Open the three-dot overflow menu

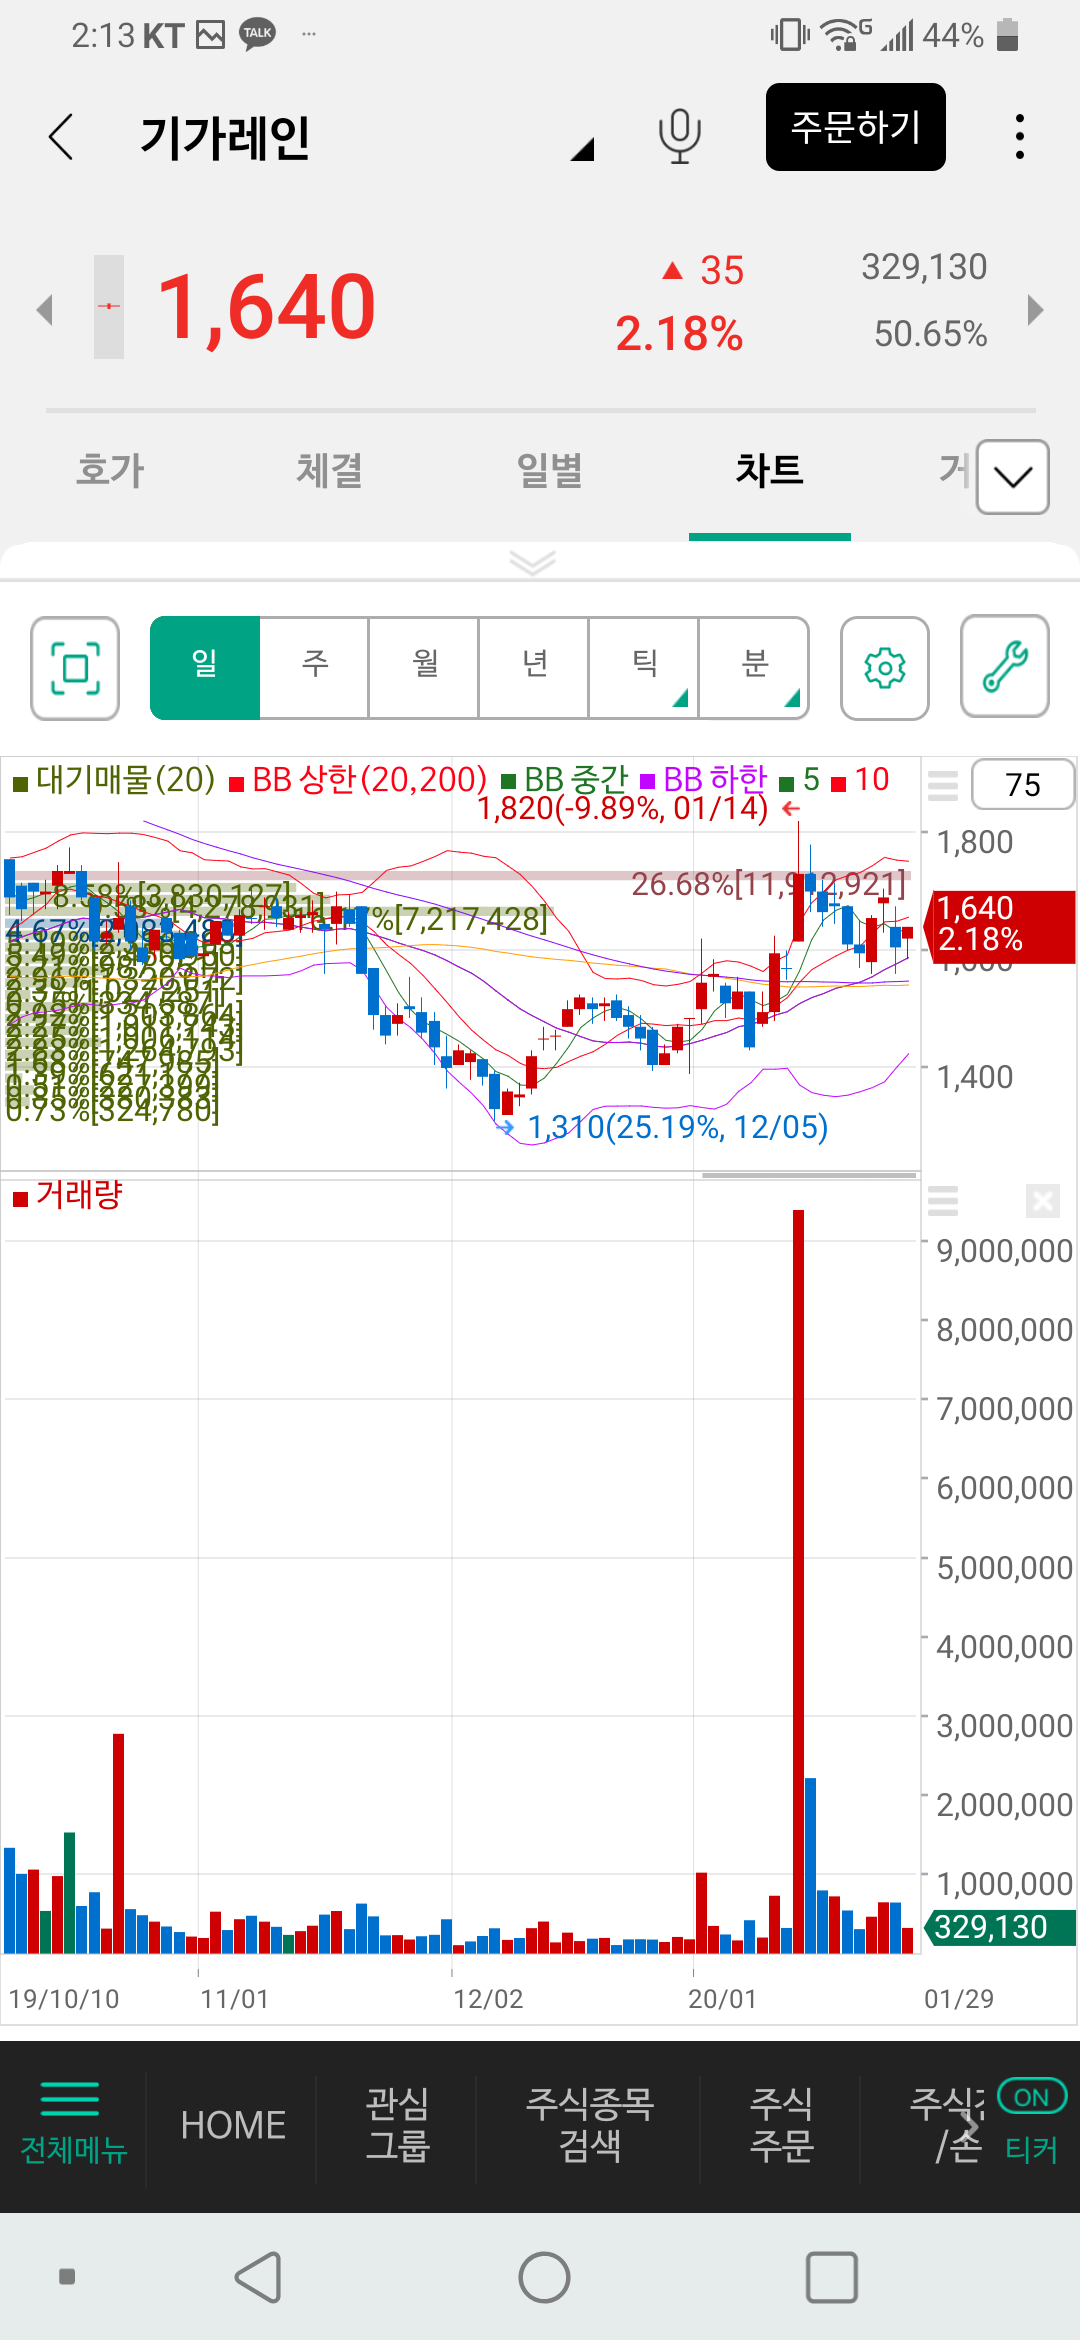[x=1019, y=136]
